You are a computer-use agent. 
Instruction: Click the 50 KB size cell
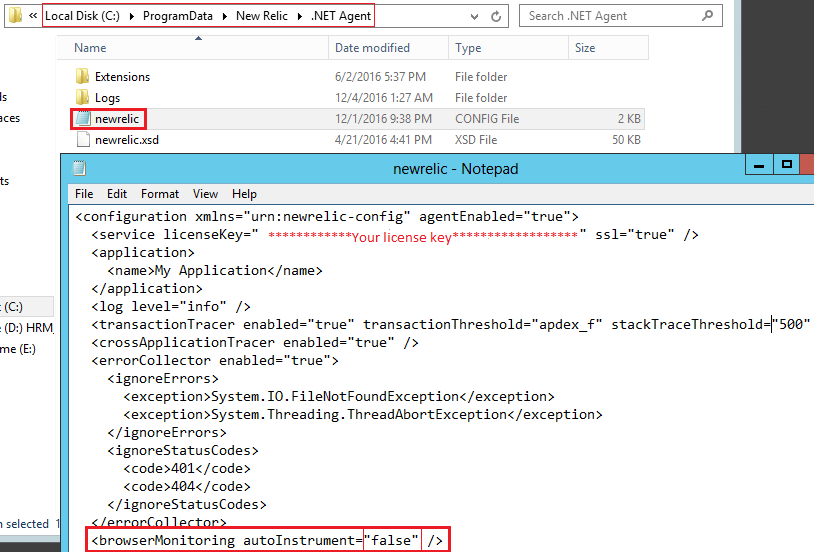(626, 140)
